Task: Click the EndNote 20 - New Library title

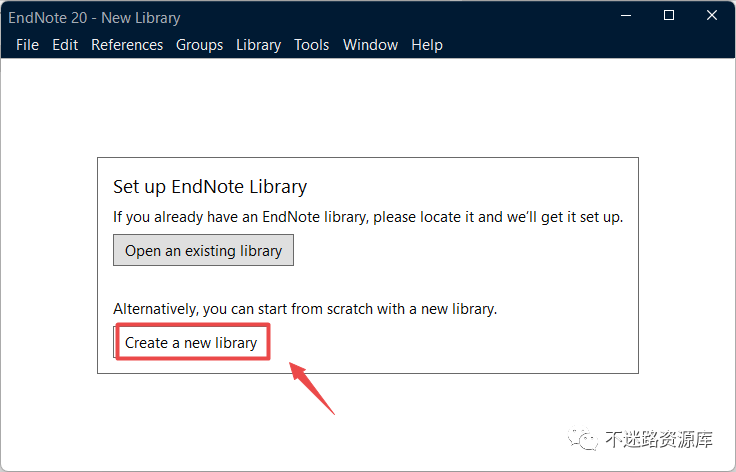Action: coord(94,18)
